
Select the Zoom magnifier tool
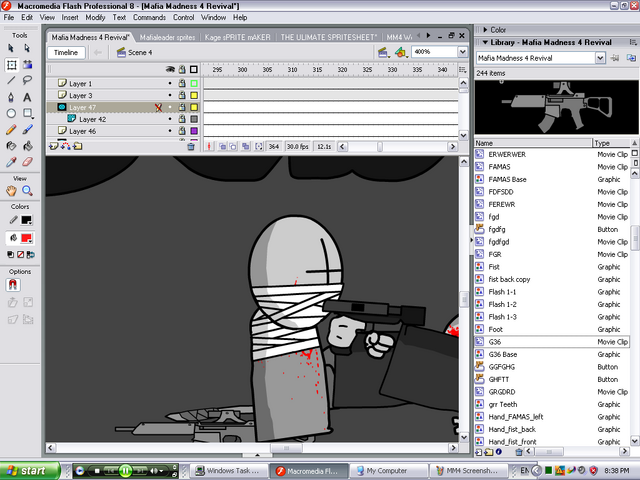(x=27, y=191)
